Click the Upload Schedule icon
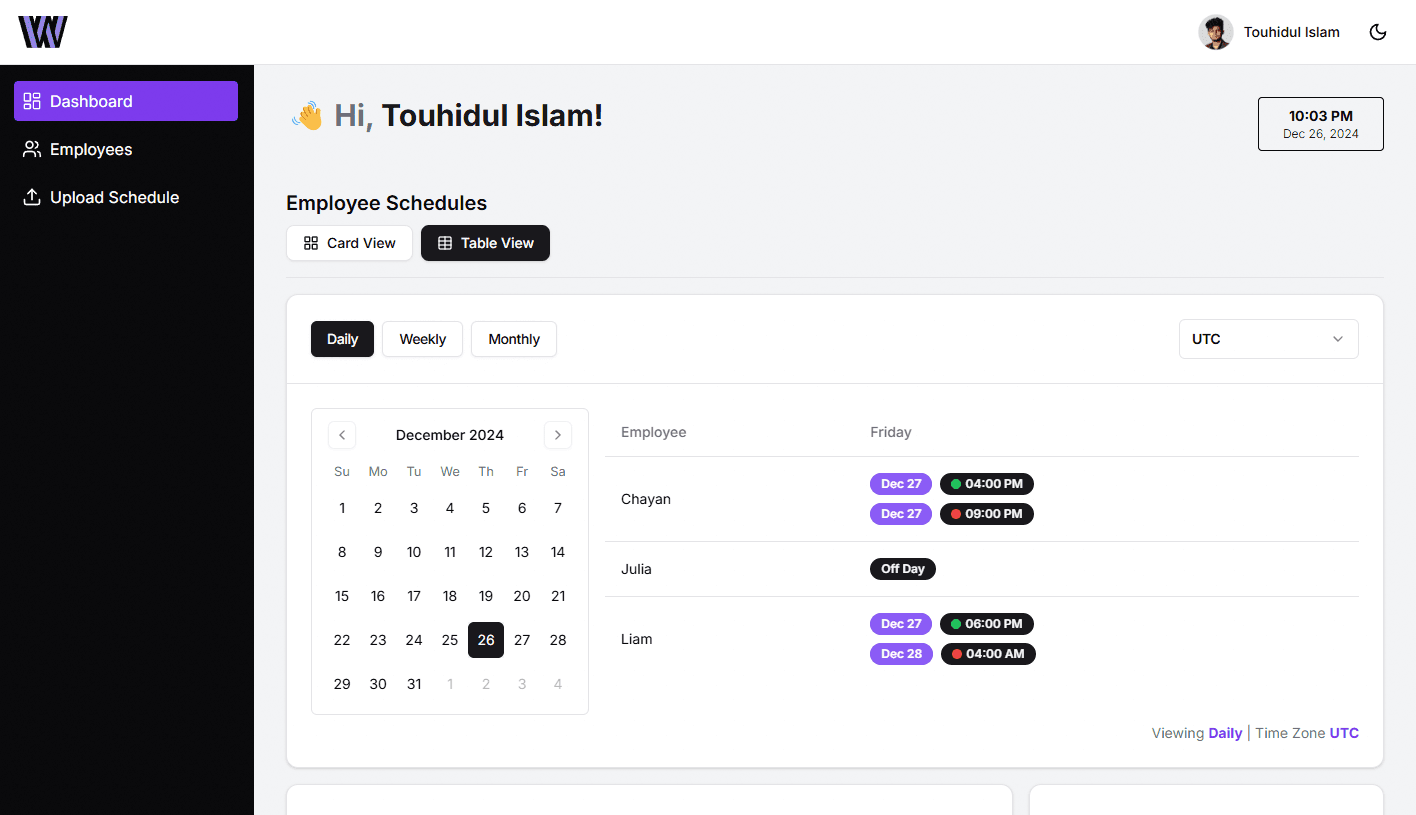 (x=30, y=197)
